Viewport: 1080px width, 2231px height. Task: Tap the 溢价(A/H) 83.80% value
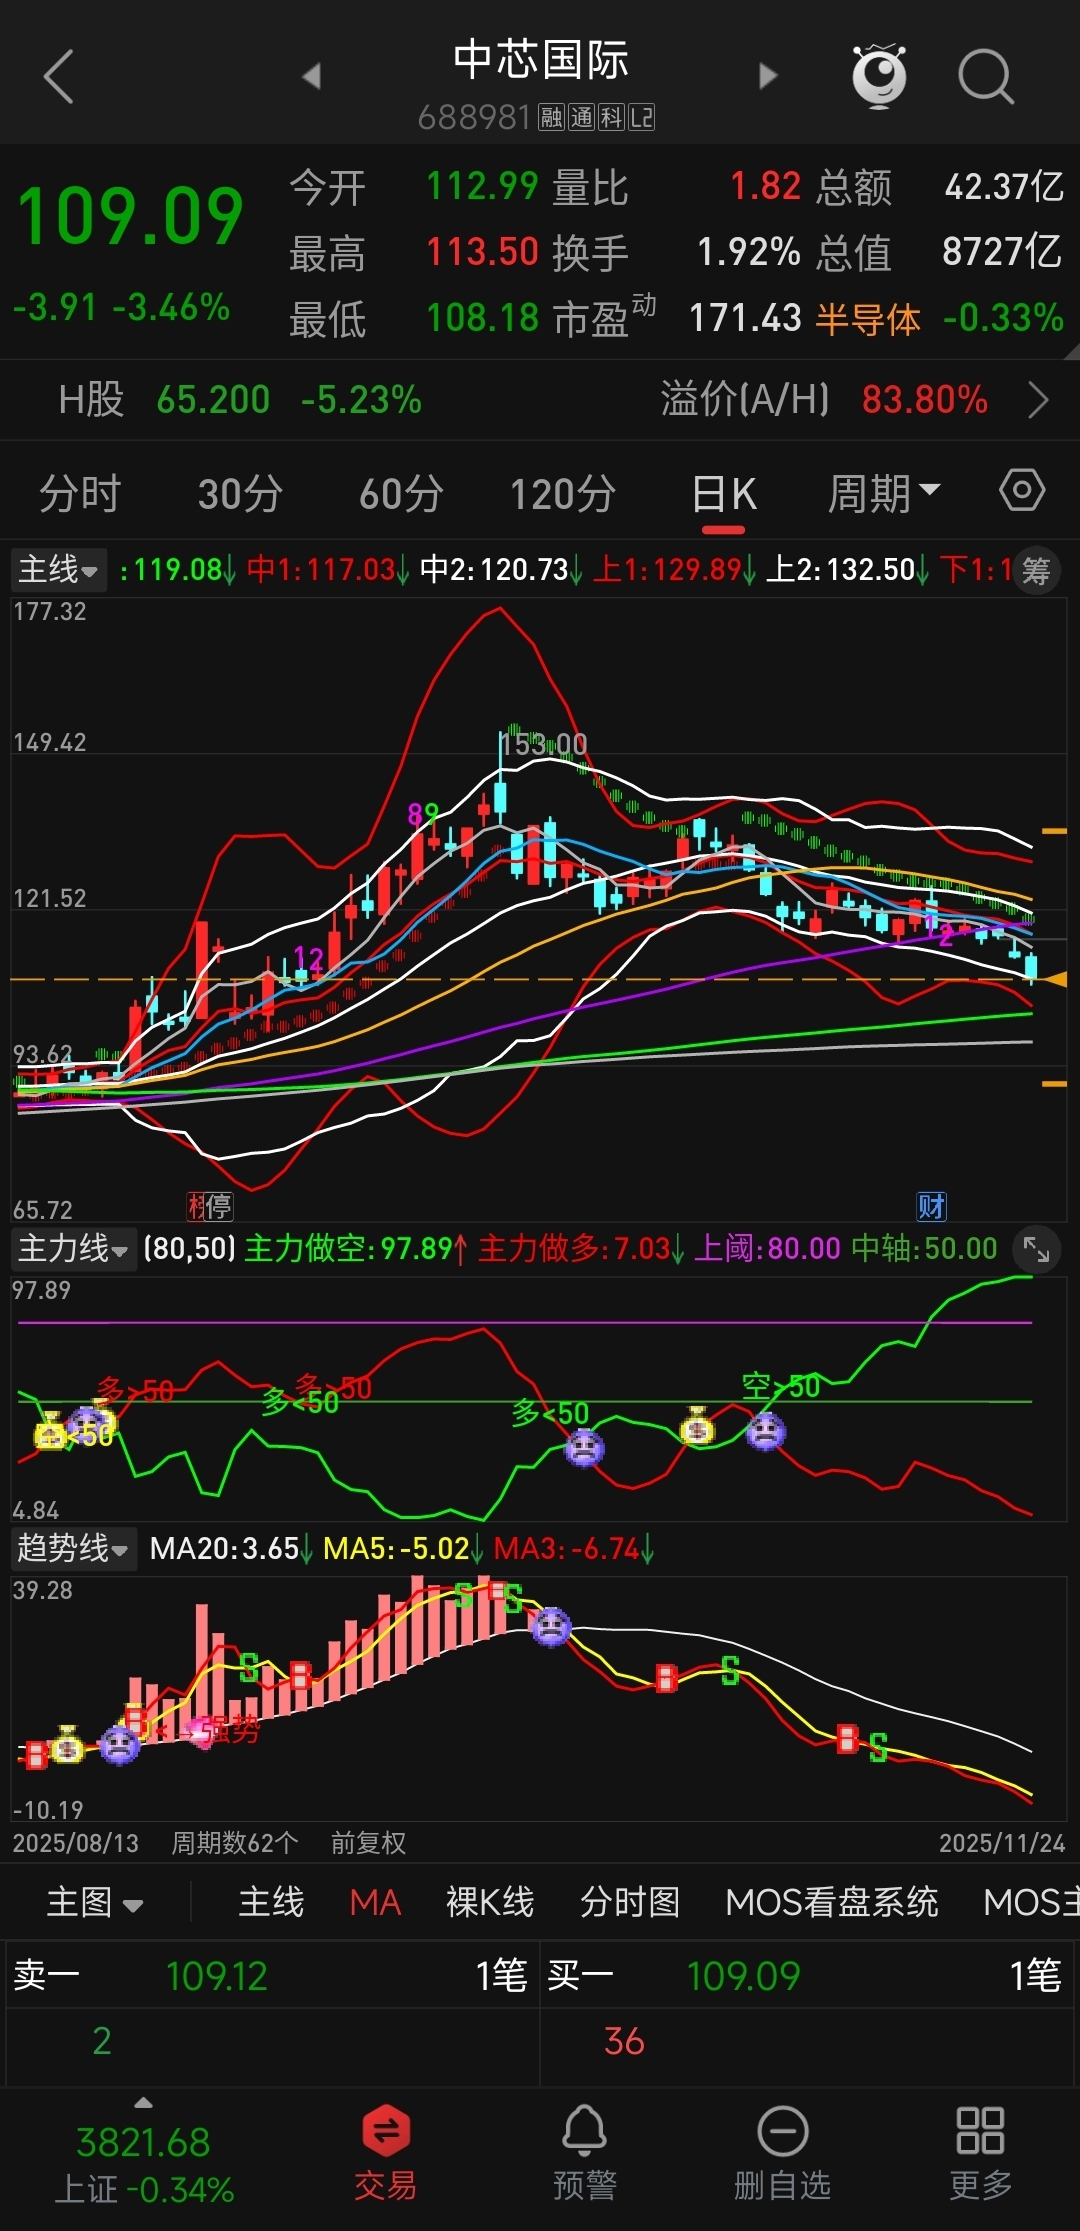pos(925,400)
